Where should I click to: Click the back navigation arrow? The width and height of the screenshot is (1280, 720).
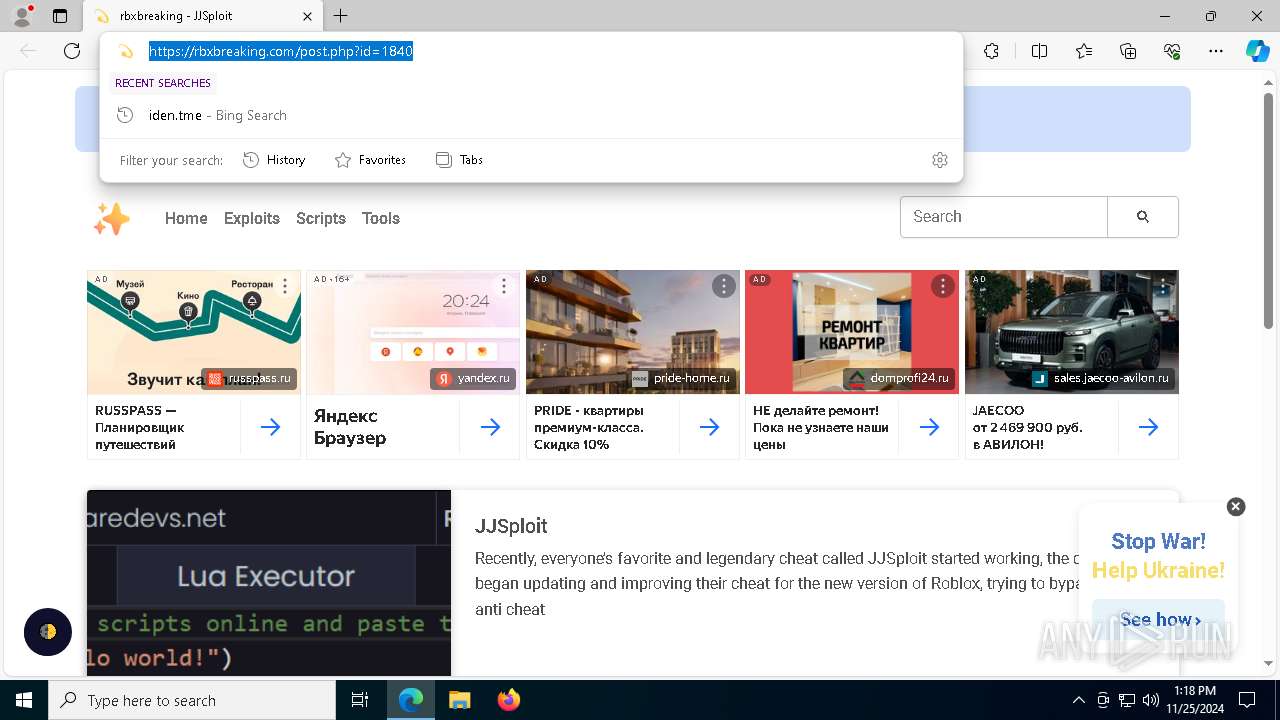(28, 51)
